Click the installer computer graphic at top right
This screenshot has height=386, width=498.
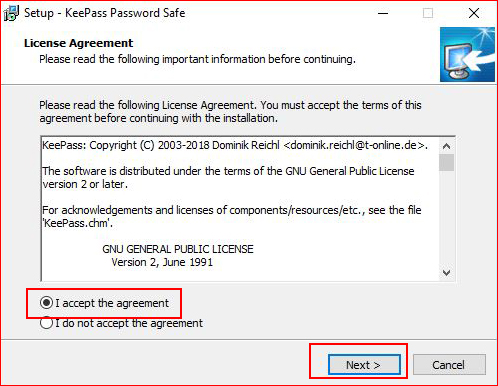(x=467, y=55)
